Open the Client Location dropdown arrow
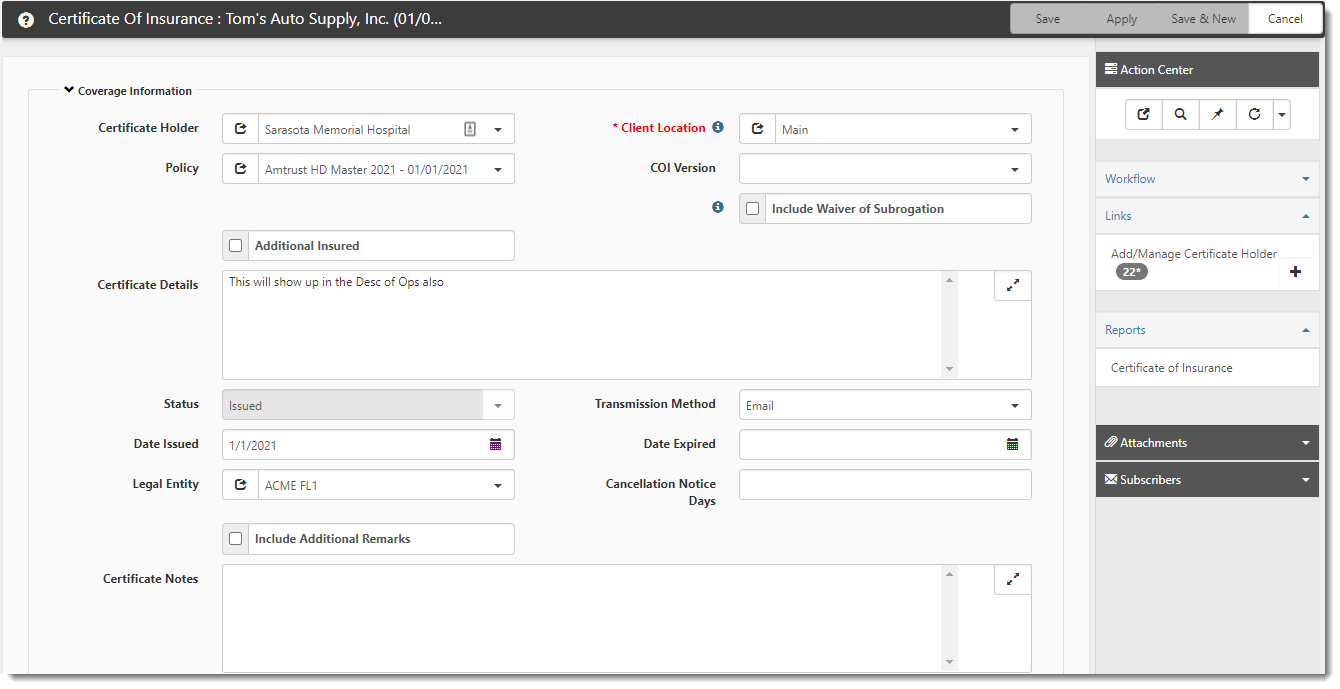The height and width of the screenshot is (689, 1340). 1015,129
